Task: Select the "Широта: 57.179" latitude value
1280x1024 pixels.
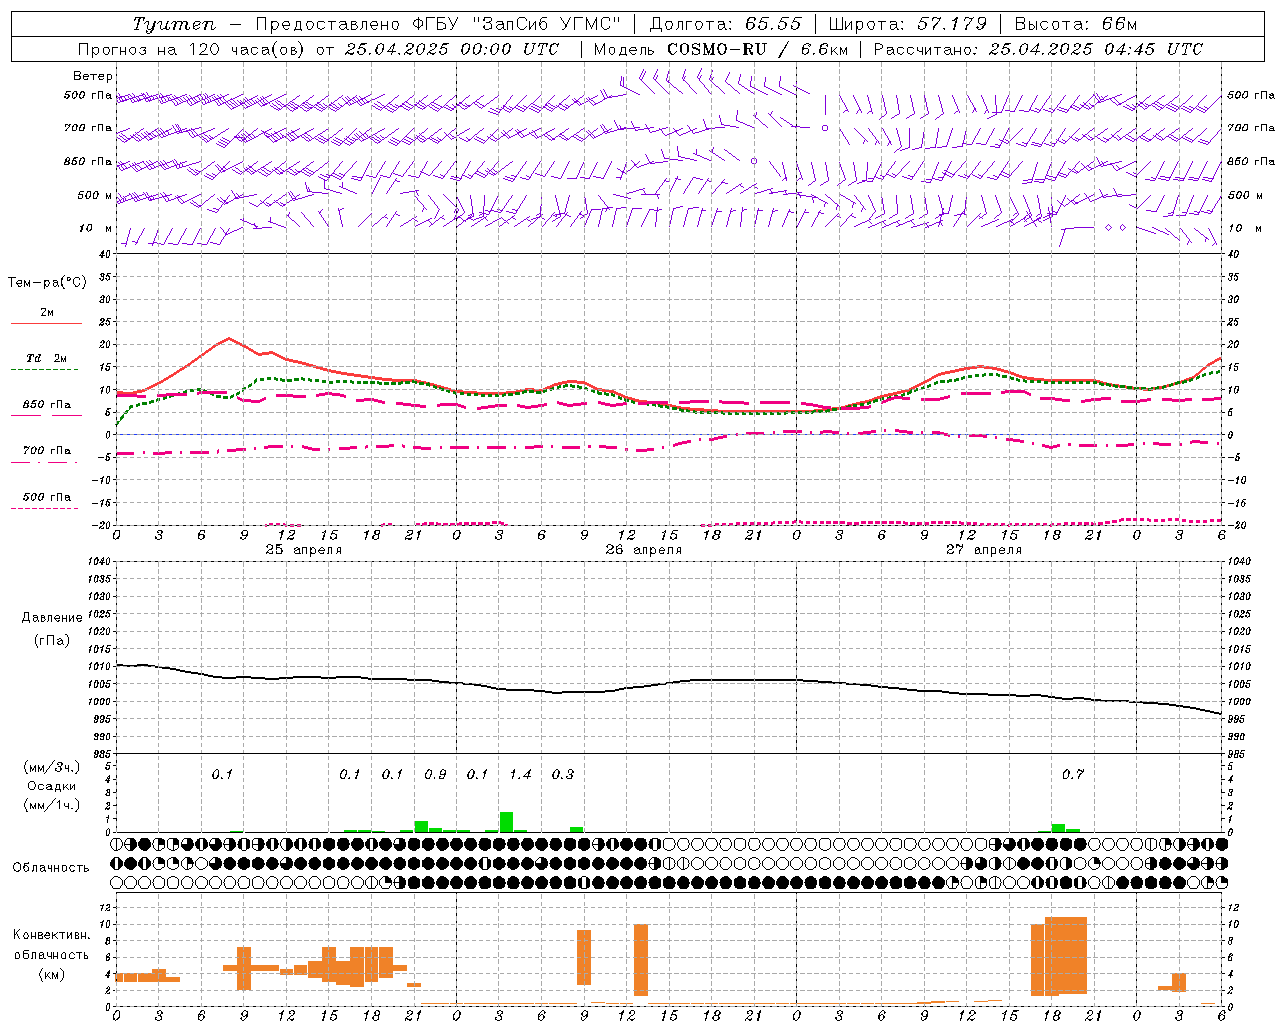Action: 908,24
